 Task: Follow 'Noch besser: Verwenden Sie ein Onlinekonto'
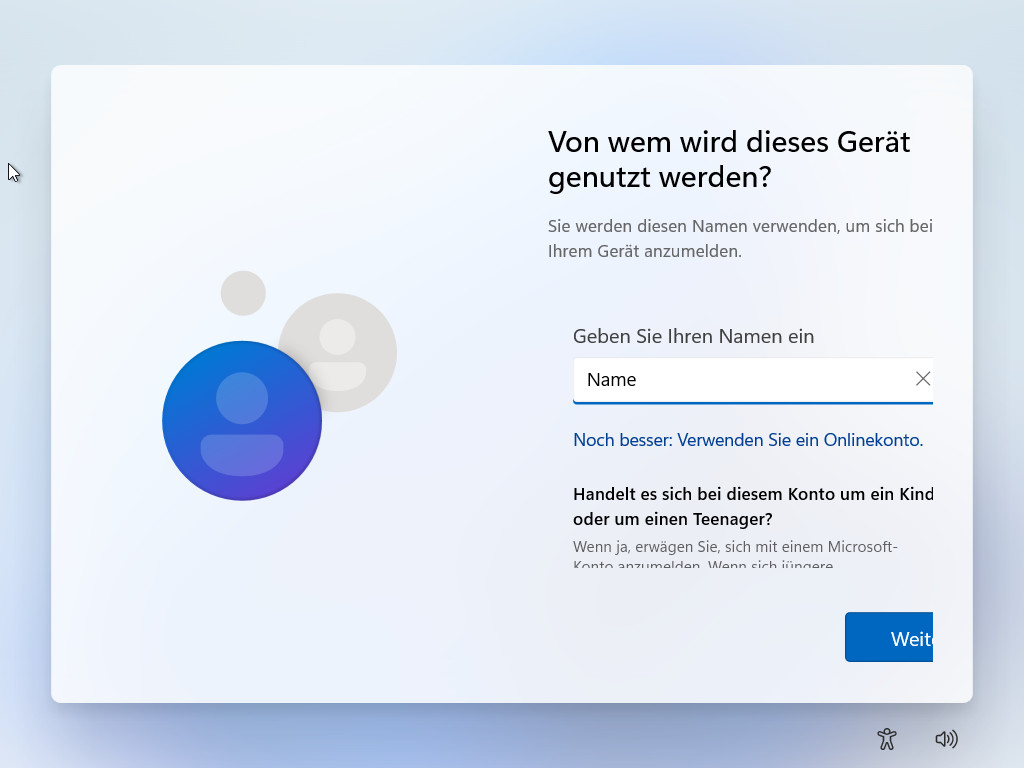[x=748, y=439]
